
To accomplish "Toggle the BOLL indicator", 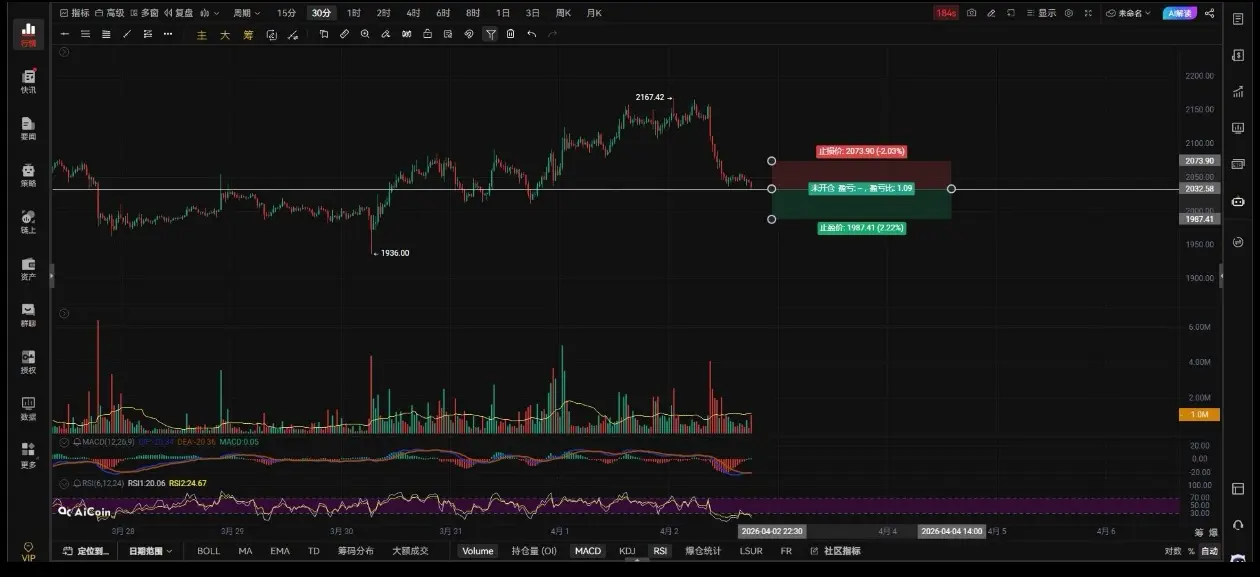I will (208, 551).
